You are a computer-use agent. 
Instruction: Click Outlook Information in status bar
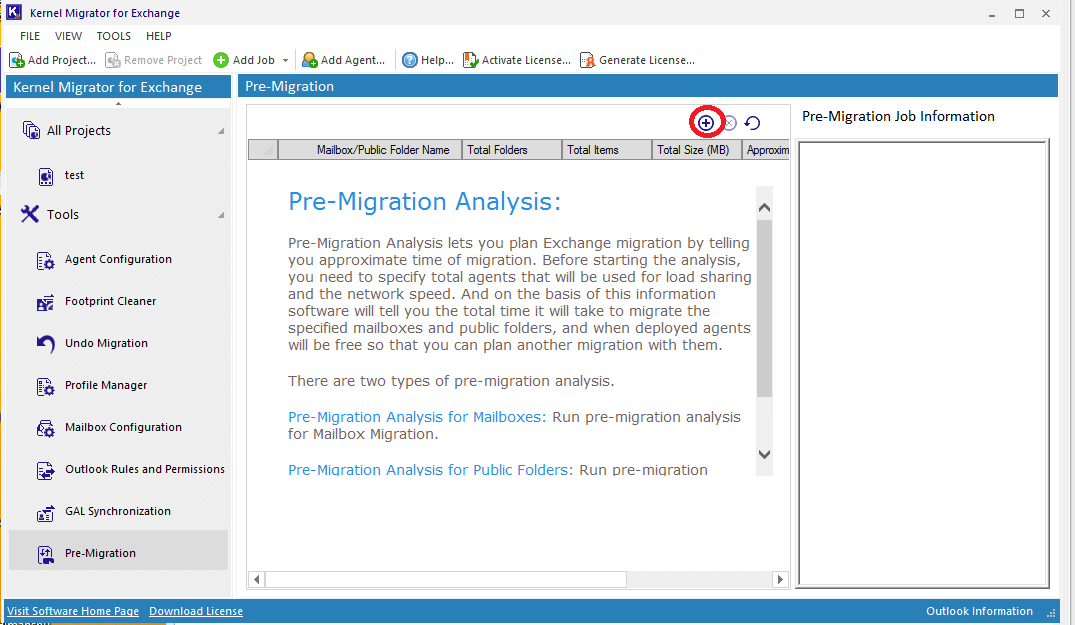[x=979, y=611]
